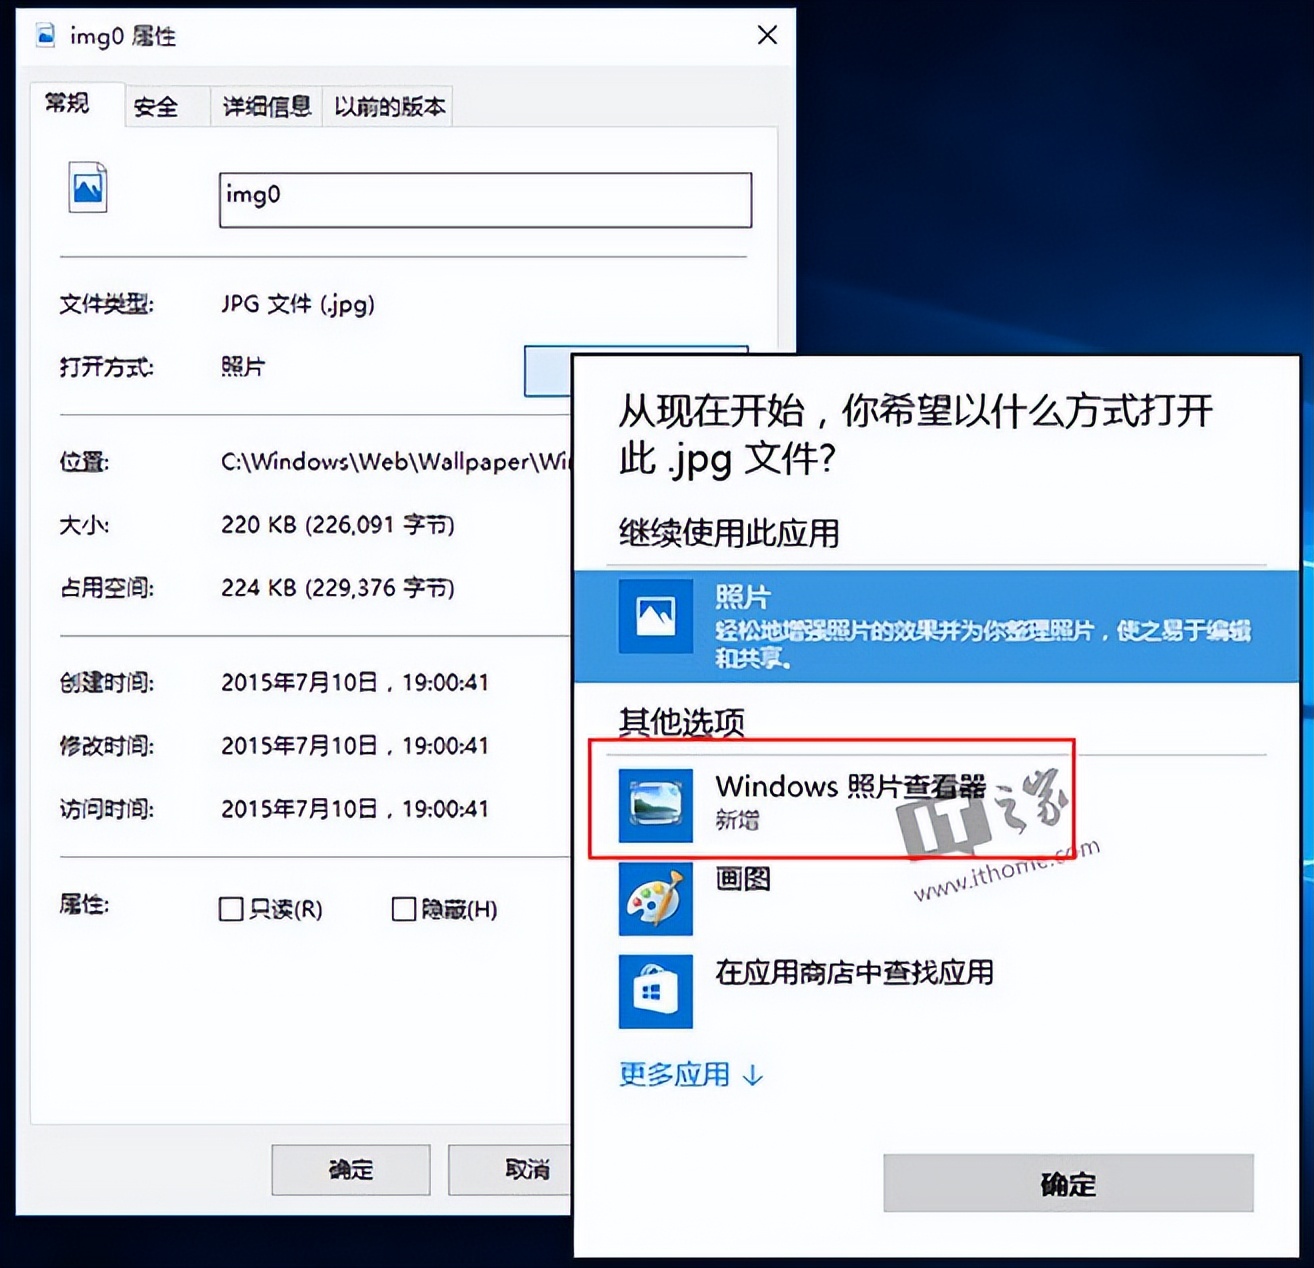The height and width of the screenshot is (1268, 1314).
Task: Check the 隐藏(H) checkbox
Action: 403,909
